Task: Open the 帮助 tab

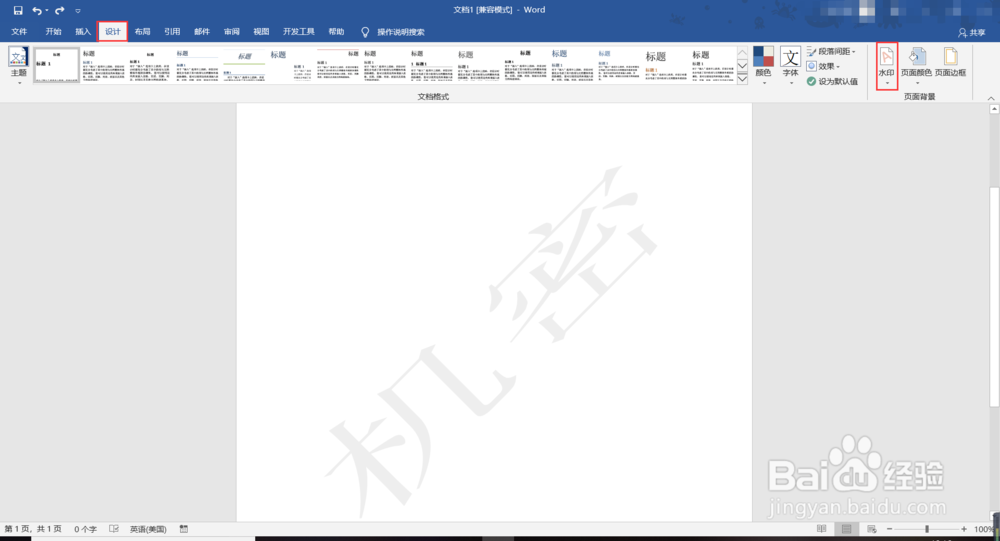Action: pyautogui.click(x=336, y=31)
